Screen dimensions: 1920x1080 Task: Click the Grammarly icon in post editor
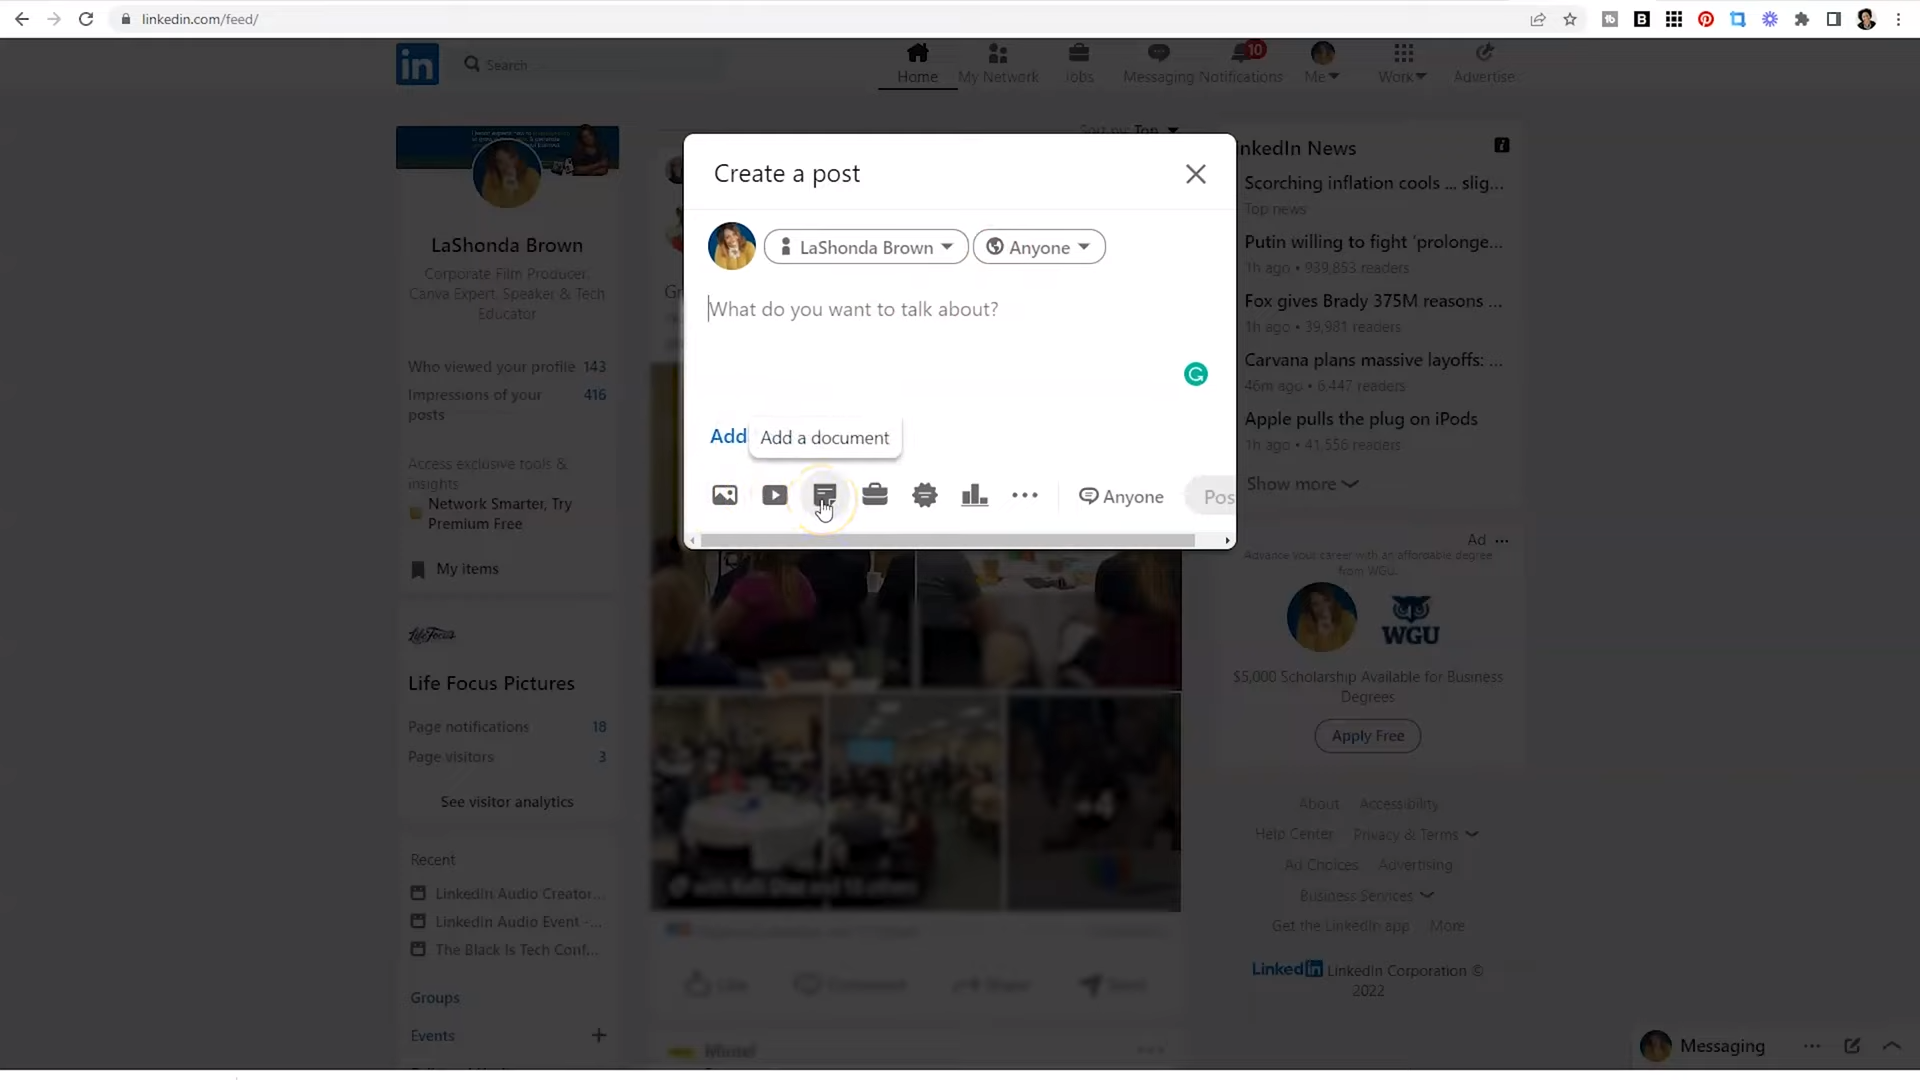click(x=1196, y=374)
